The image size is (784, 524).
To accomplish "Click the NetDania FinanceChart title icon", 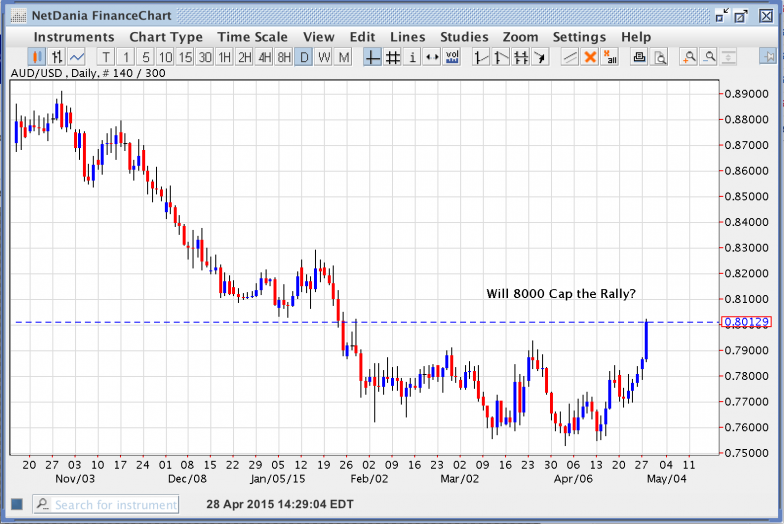I will click(x=18, y=16).
